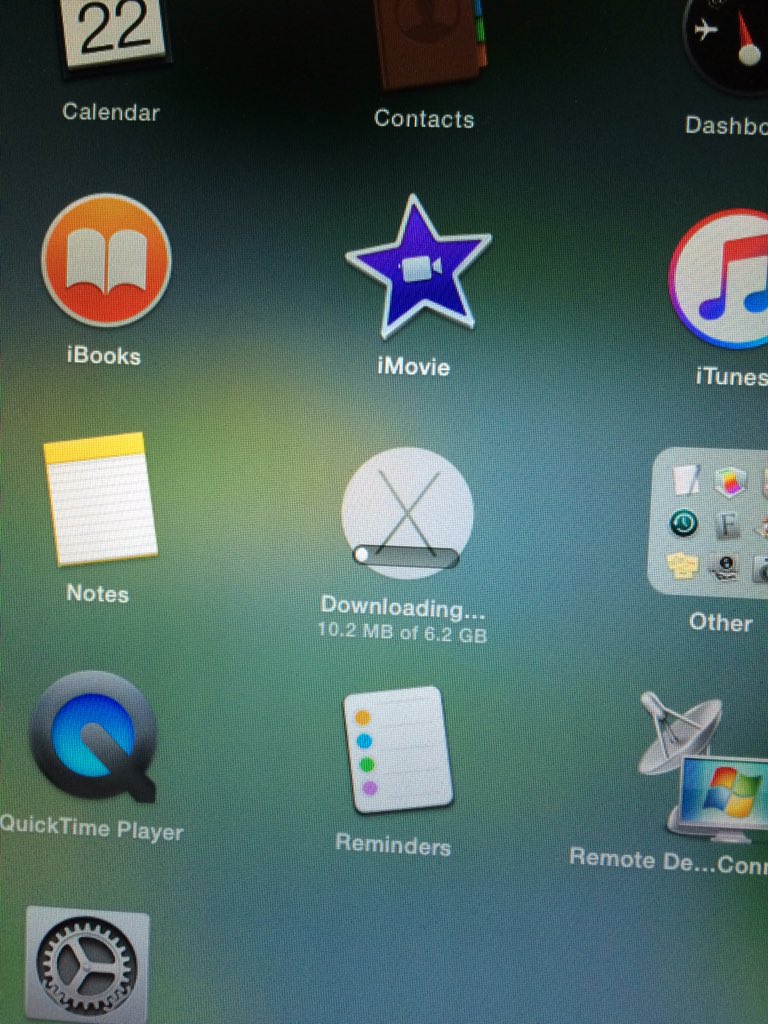
Task: Launch the iBooks app
Action: [106, 259]
